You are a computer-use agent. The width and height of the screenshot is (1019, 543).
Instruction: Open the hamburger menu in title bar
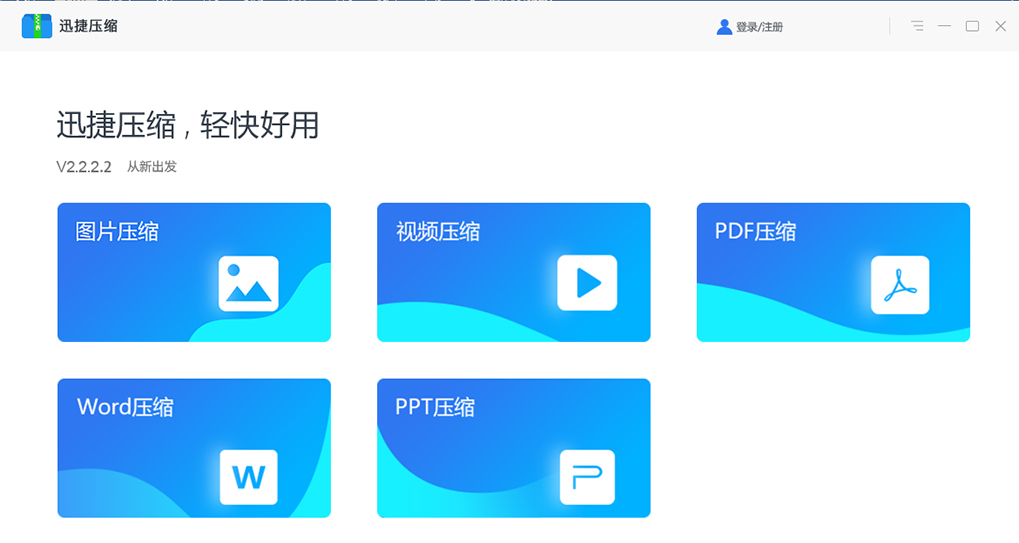coord(917,26)
